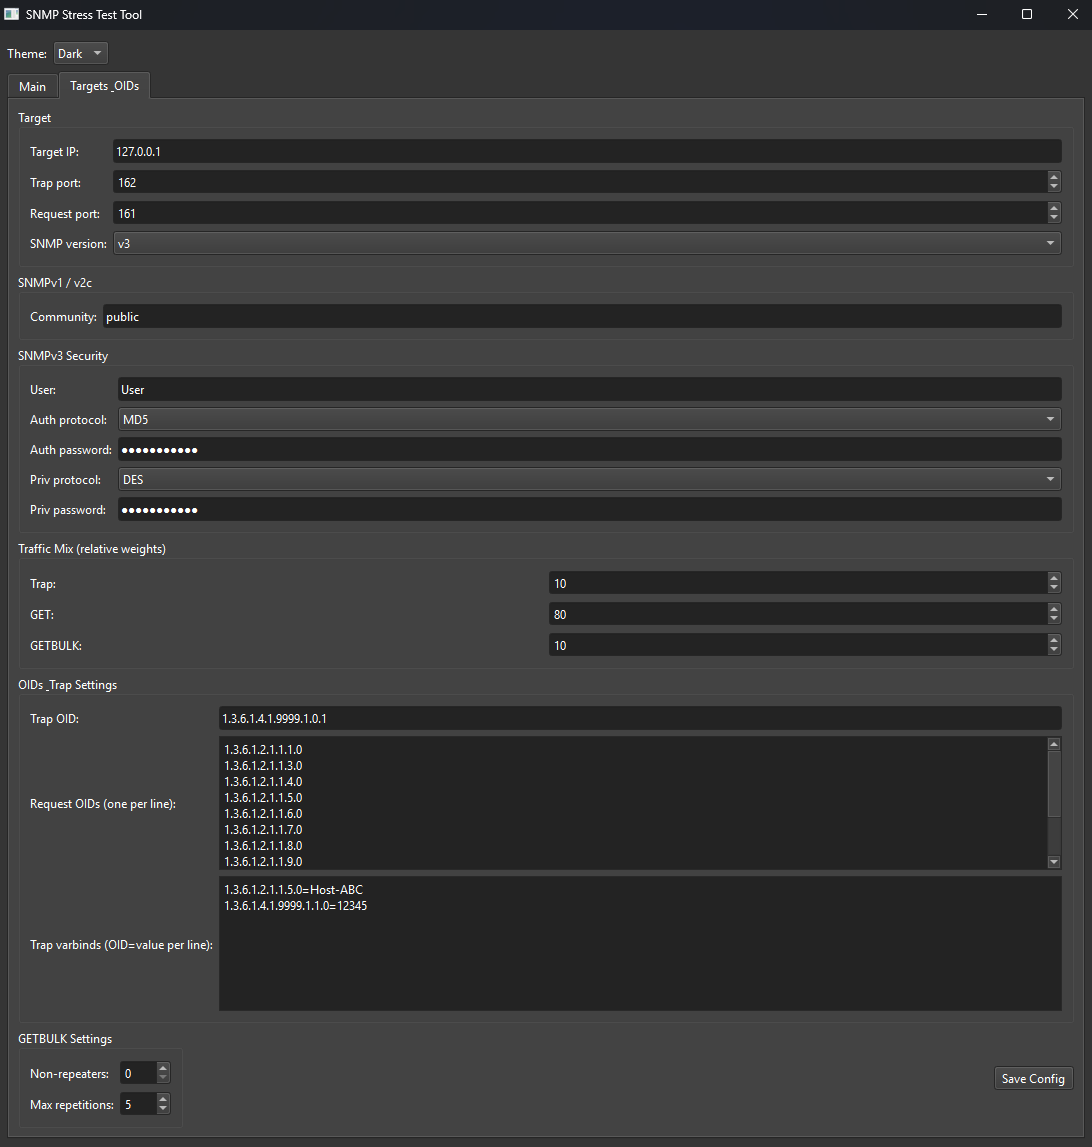Open the Theme dropdown
This screenshot has width=1092, height=1147.
pos(80,53)
